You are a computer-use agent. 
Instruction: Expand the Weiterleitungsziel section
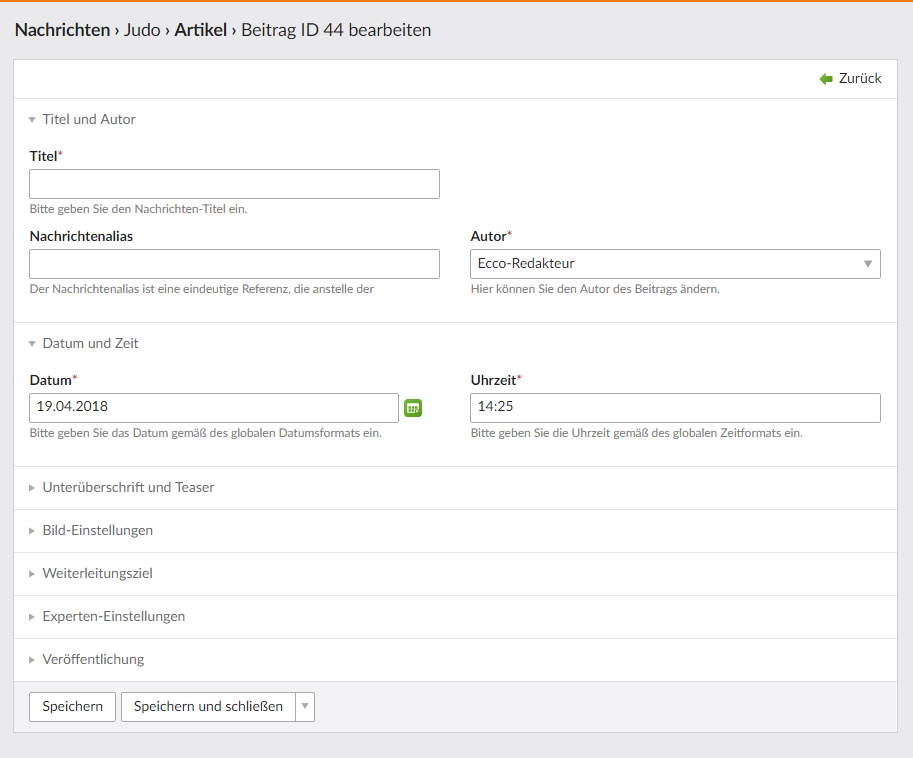coord(97,574)
